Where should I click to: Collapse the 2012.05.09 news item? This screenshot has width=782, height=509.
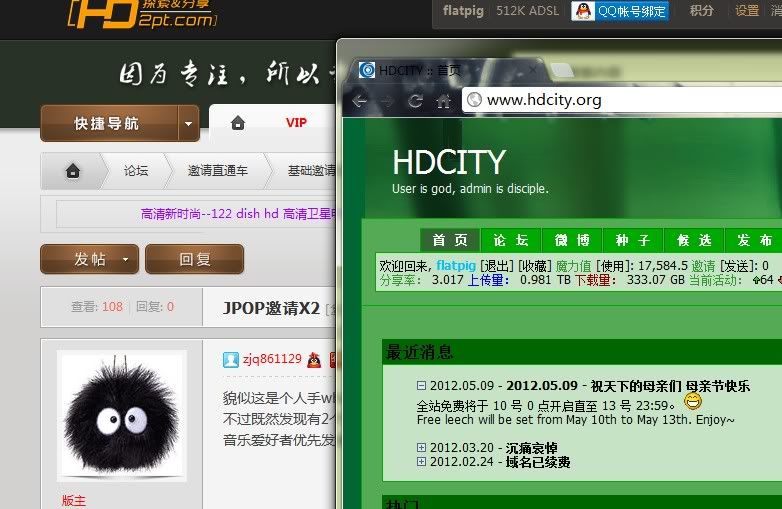pos(421,386)
